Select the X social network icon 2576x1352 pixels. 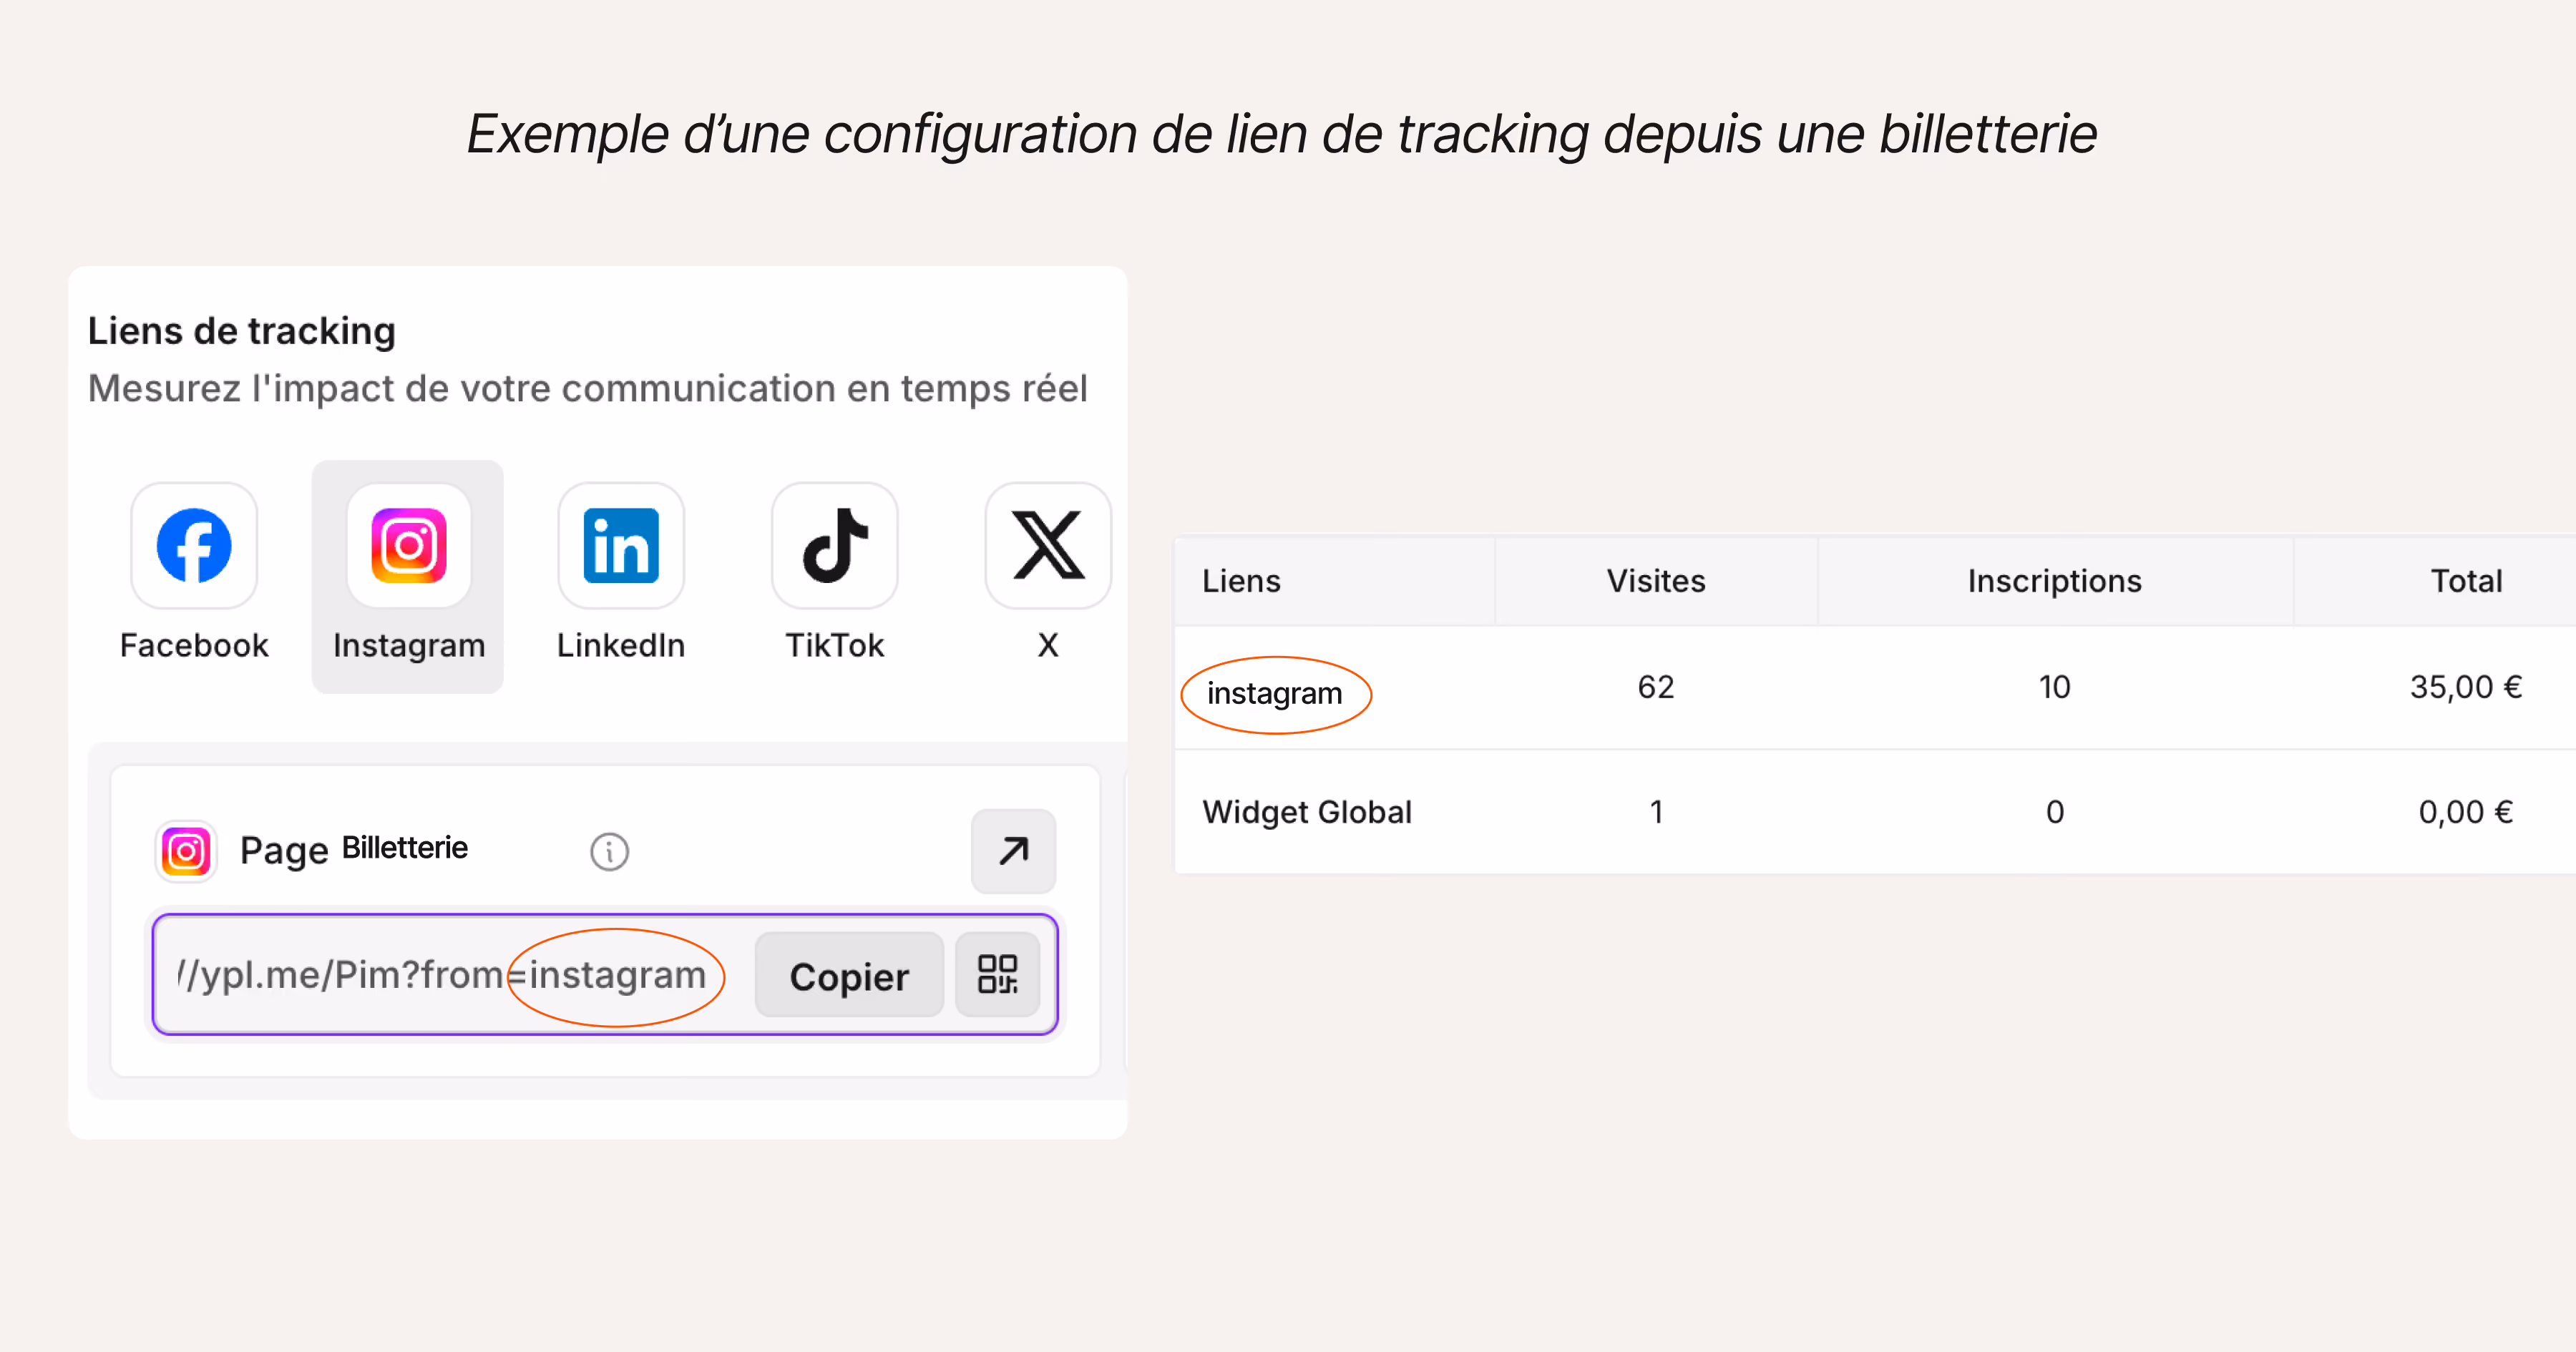[1048, 546]
